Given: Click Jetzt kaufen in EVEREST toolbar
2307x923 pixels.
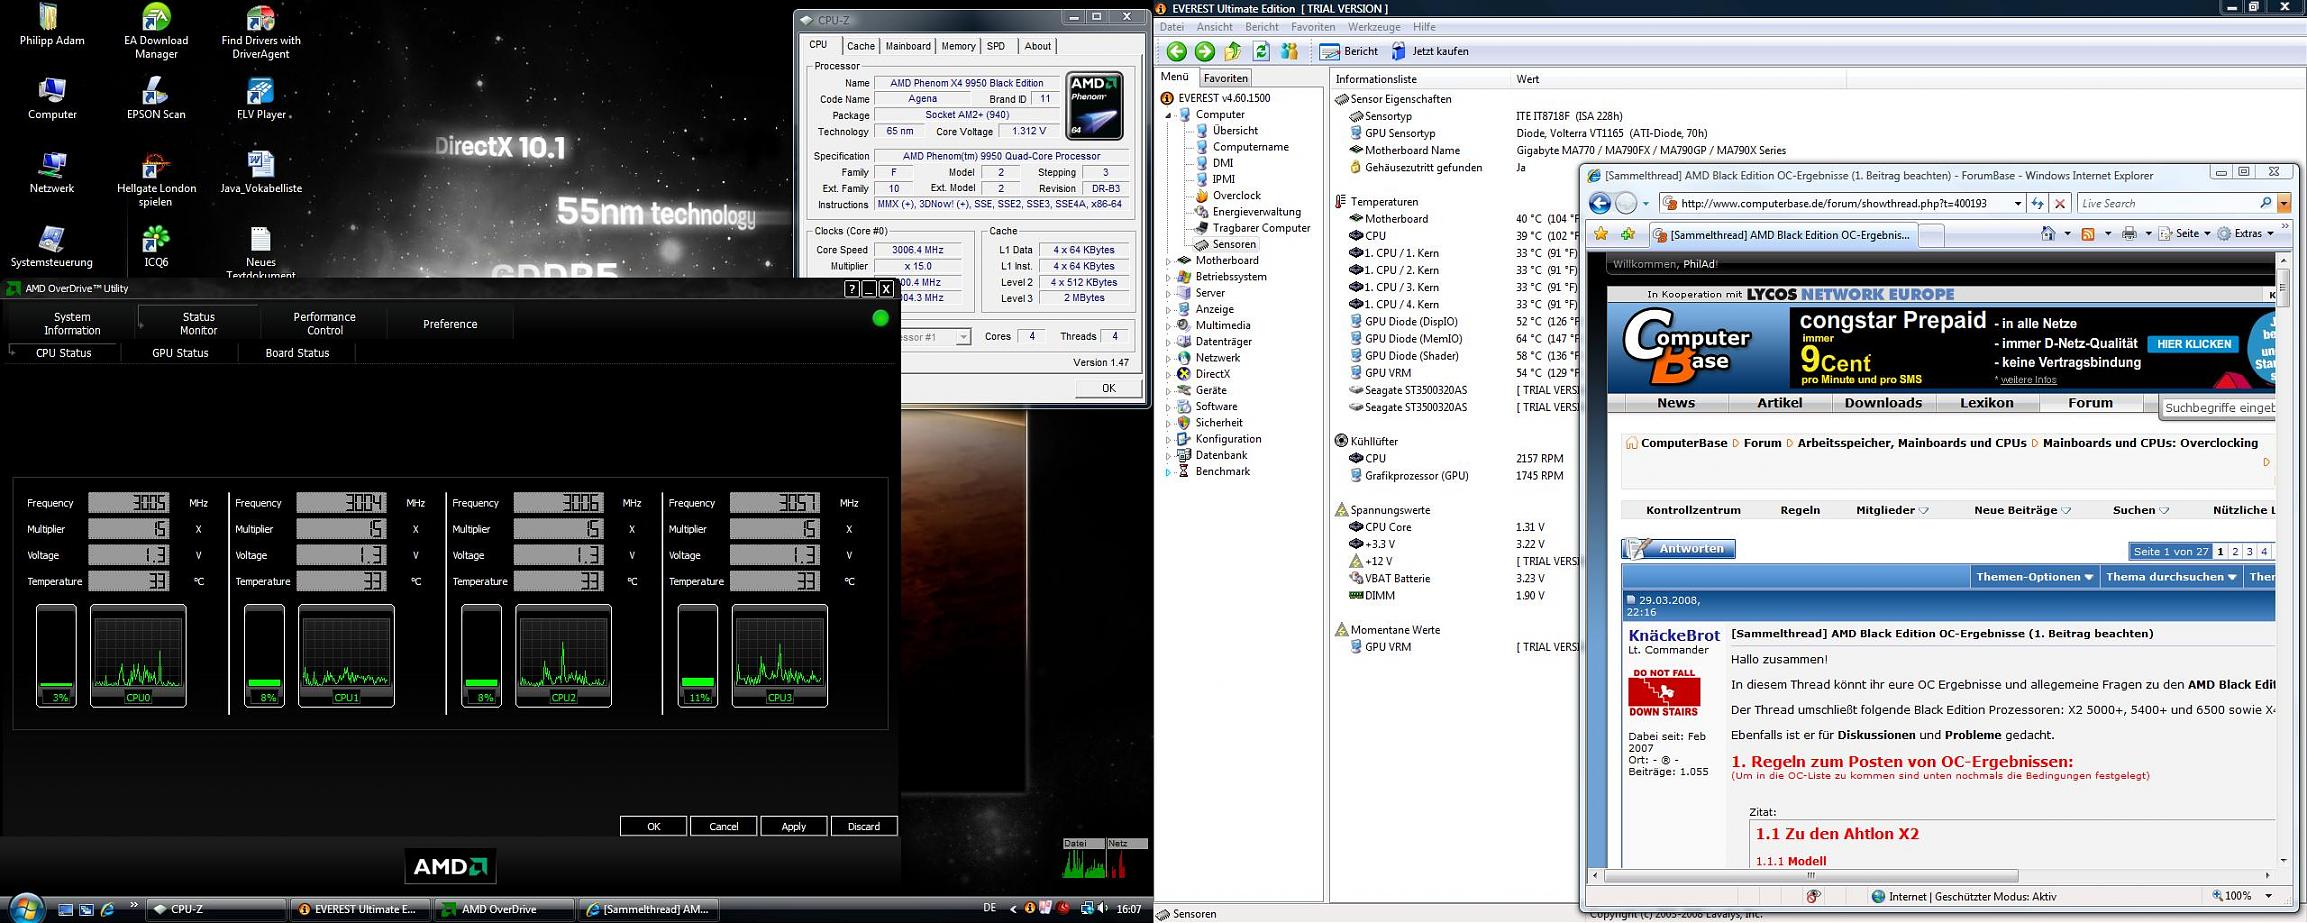Looking at the screenshot, I should coord(1430,51).
